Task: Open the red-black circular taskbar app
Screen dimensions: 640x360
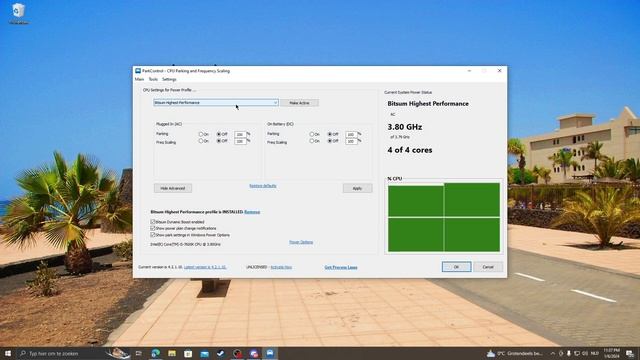Action: click(x=238, y=353)
